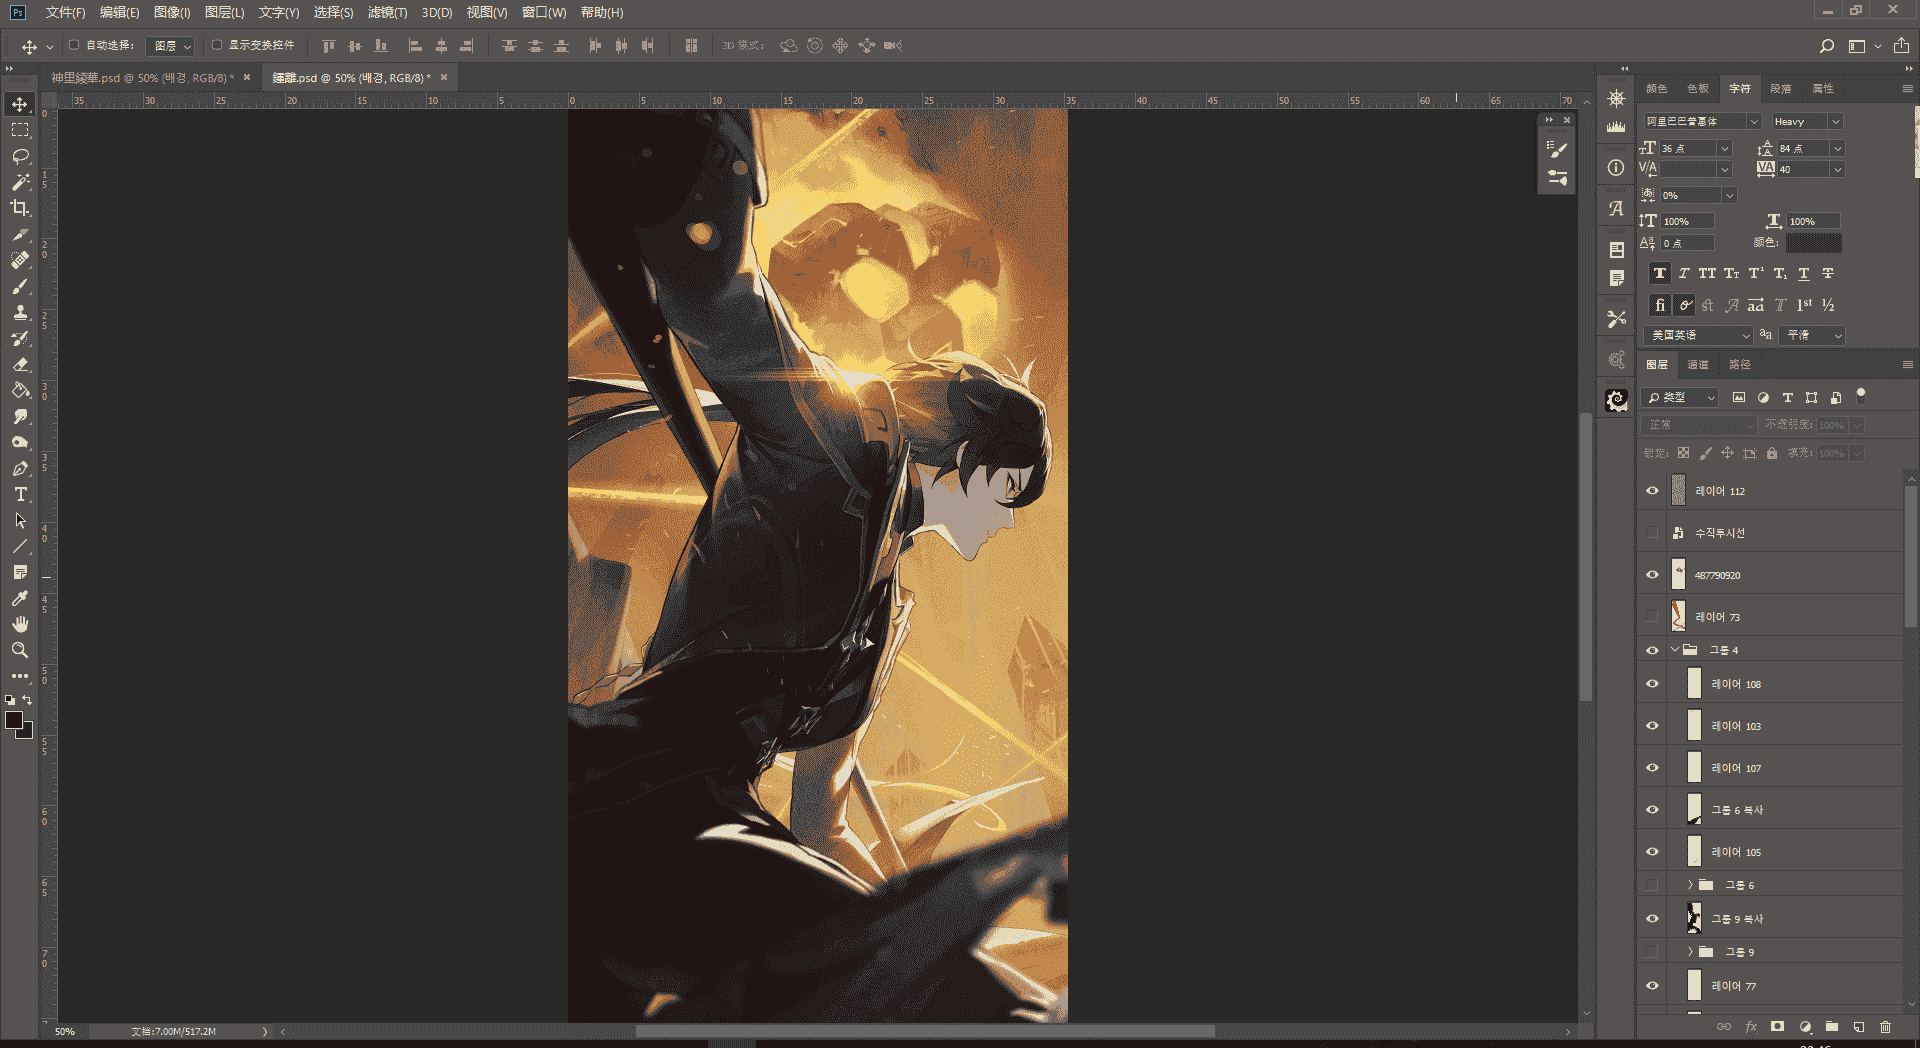Select the Zoom tool
Viewport: 1920px width, 1048px height.
point(20,650)
